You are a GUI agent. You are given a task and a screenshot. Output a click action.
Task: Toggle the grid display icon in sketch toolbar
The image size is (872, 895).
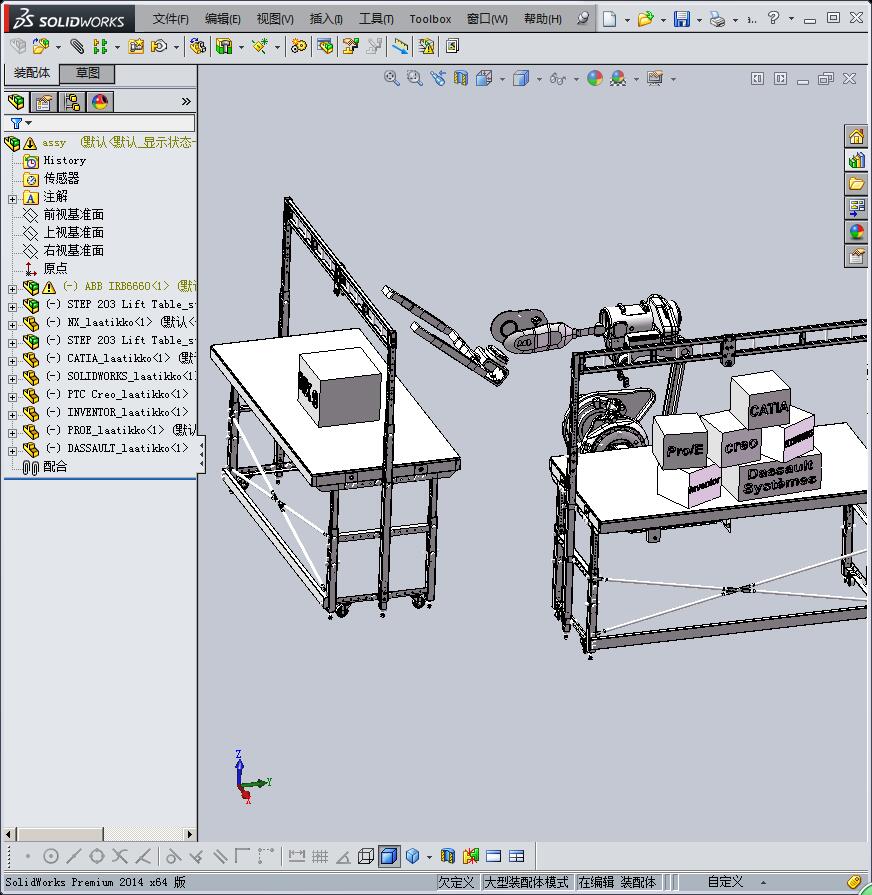pos(320,856)
